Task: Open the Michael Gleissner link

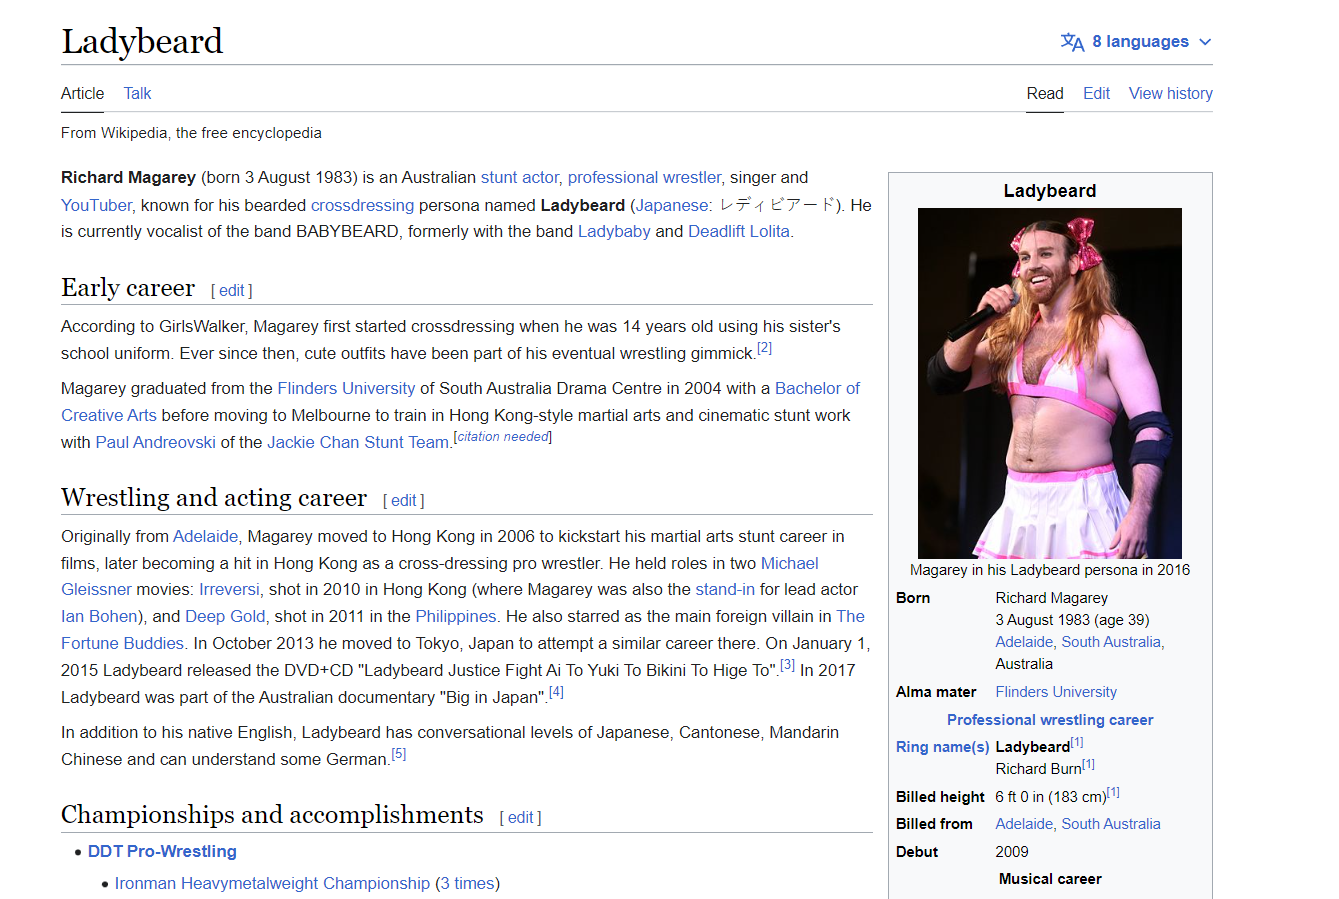Action: click(x=440, y=576)
